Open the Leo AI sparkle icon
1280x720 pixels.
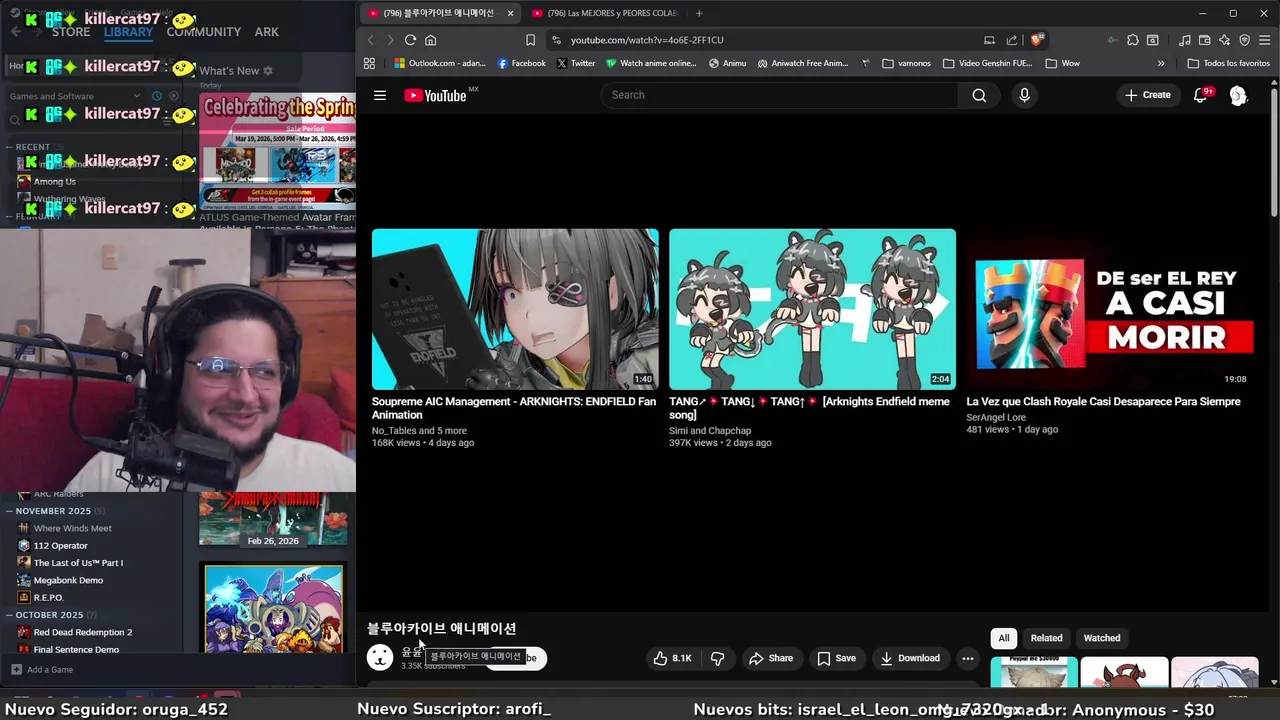1225,40
